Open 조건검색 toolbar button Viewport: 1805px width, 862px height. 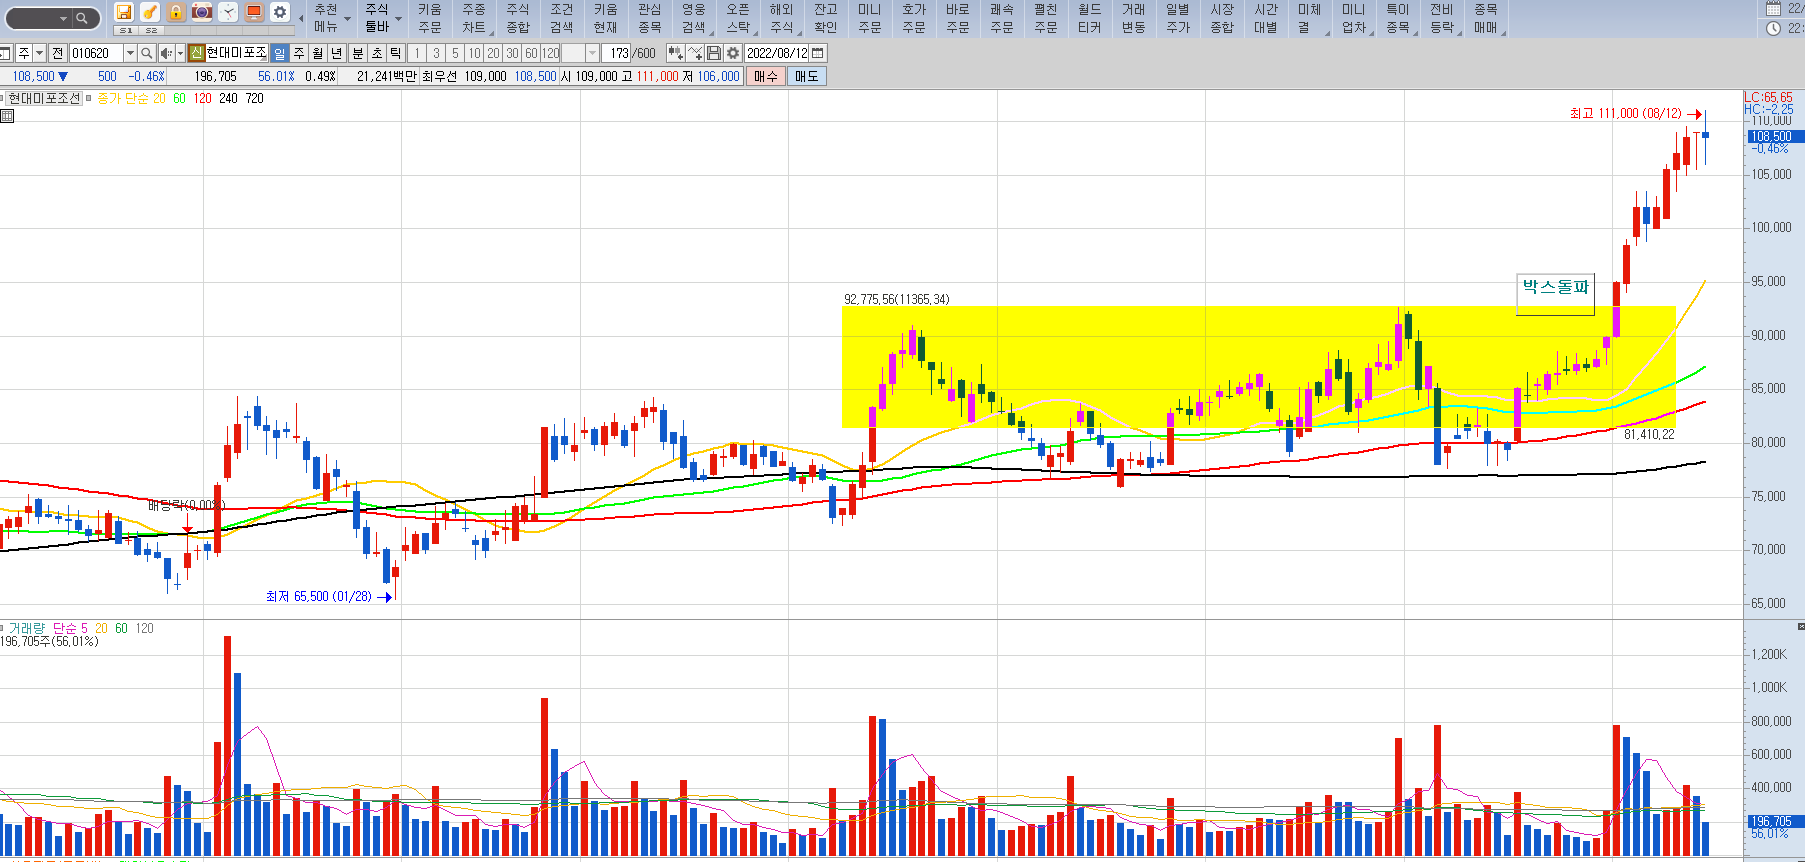click(x=562, y=18)
